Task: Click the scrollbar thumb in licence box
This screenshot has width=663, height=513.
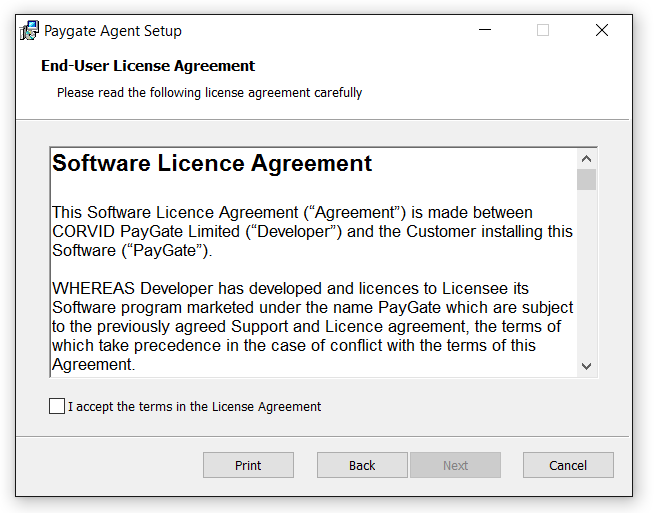Action: tap(586, 180)
